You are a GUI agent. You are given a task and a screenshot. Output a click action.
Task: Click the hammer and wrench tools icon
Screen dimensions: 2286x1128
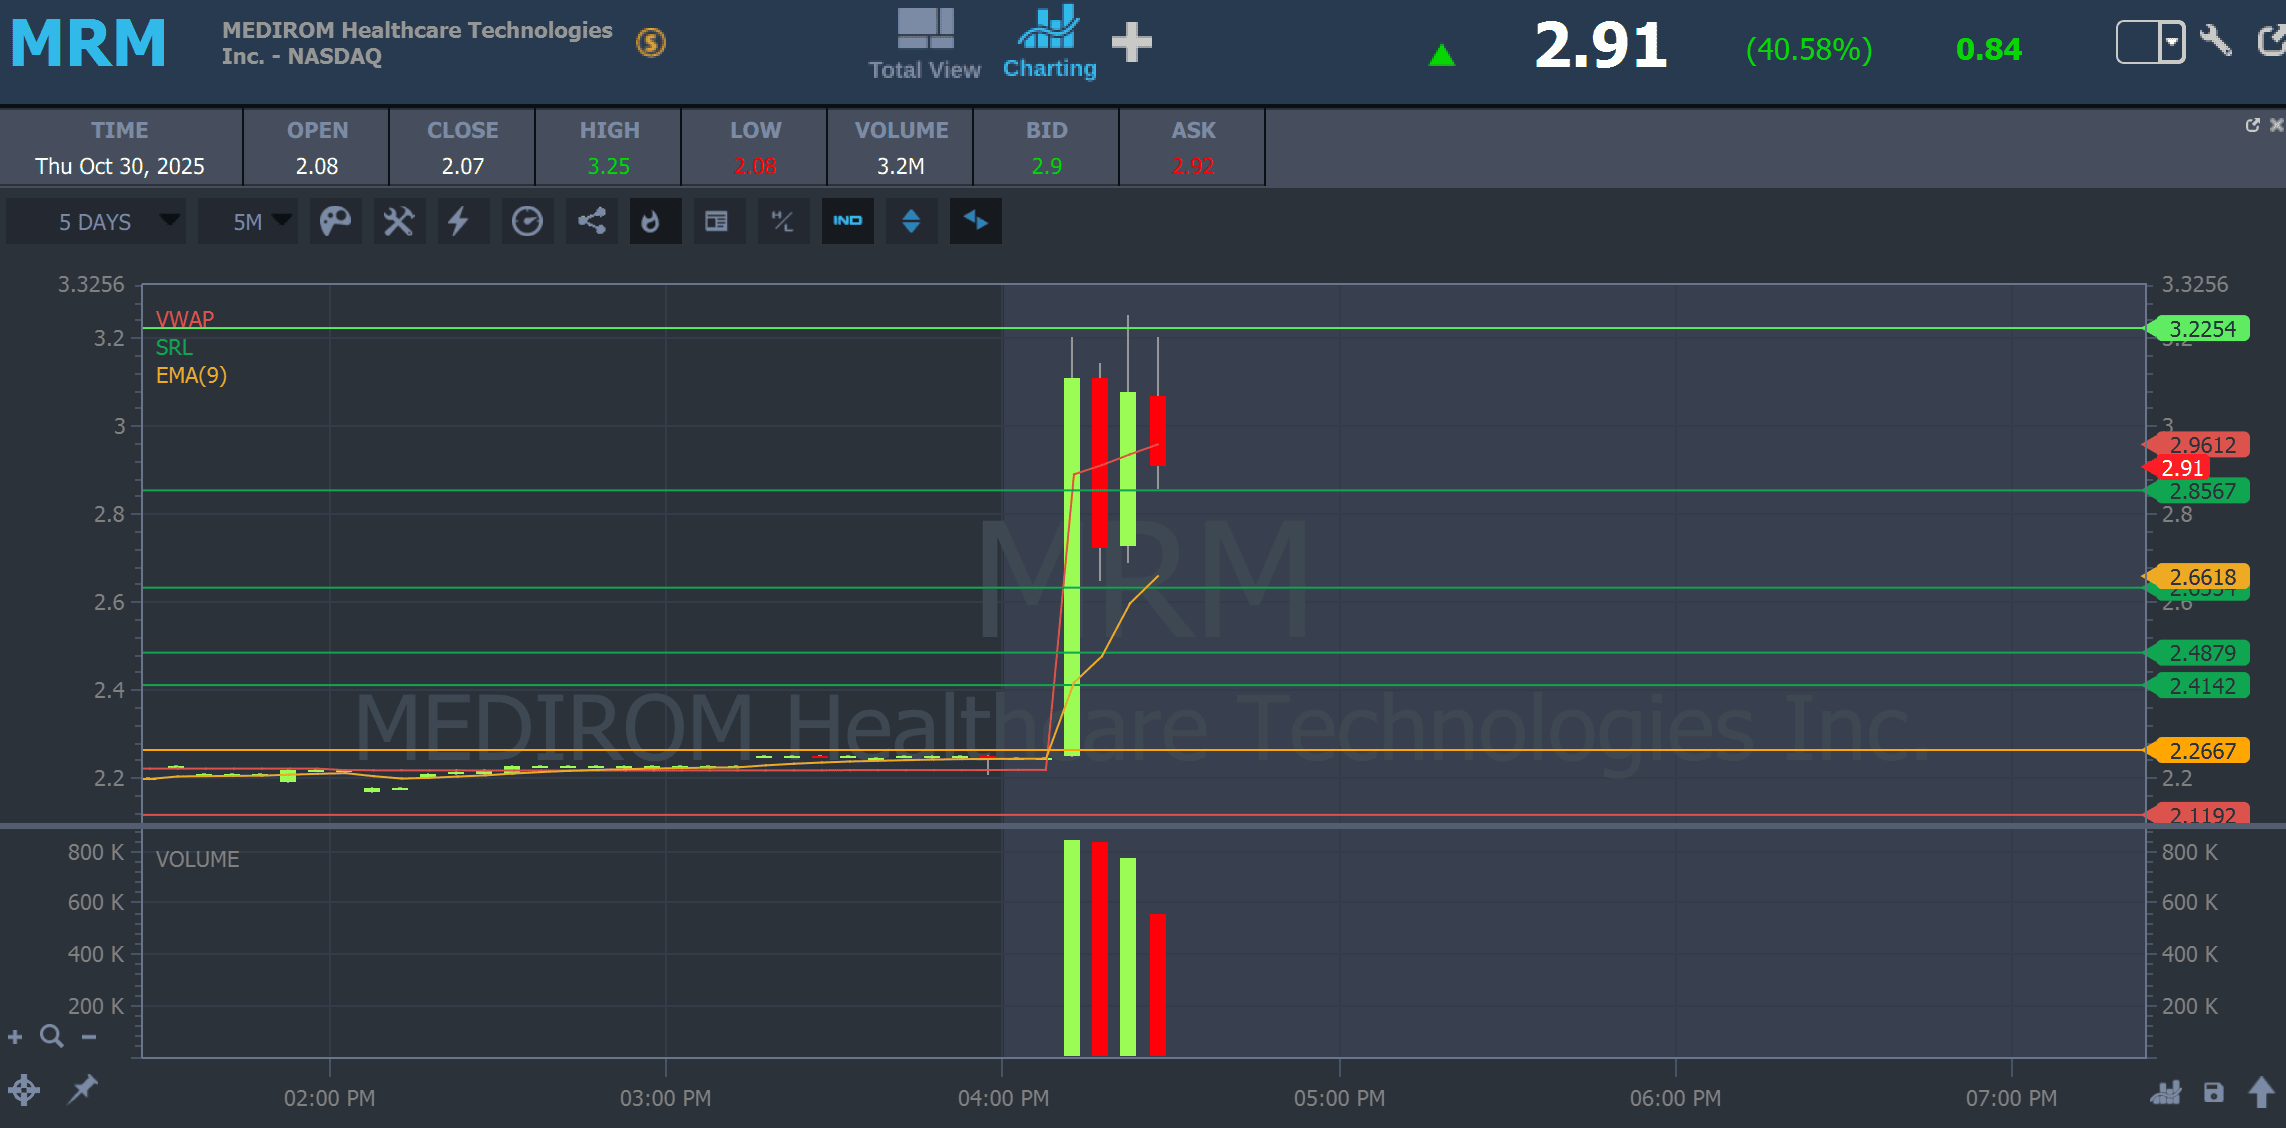(x=399, y=221)
